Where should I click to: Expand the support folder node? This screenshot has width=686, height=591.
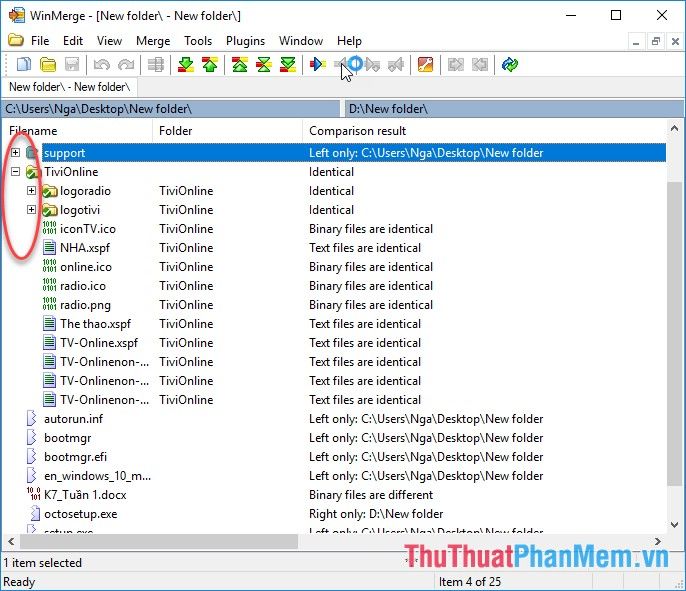[x=15, y=152]
